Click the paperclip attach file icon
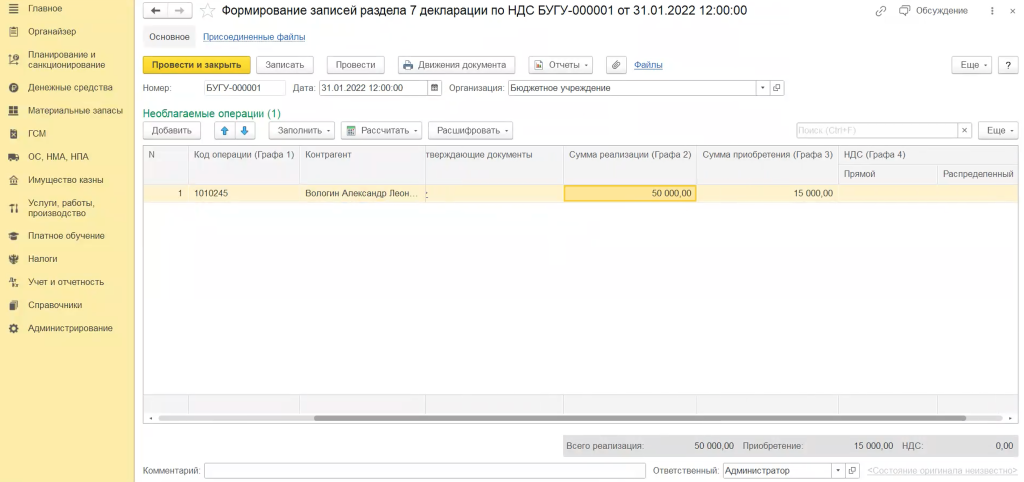Screen dimensions: 1024x482 click(616, 65)
